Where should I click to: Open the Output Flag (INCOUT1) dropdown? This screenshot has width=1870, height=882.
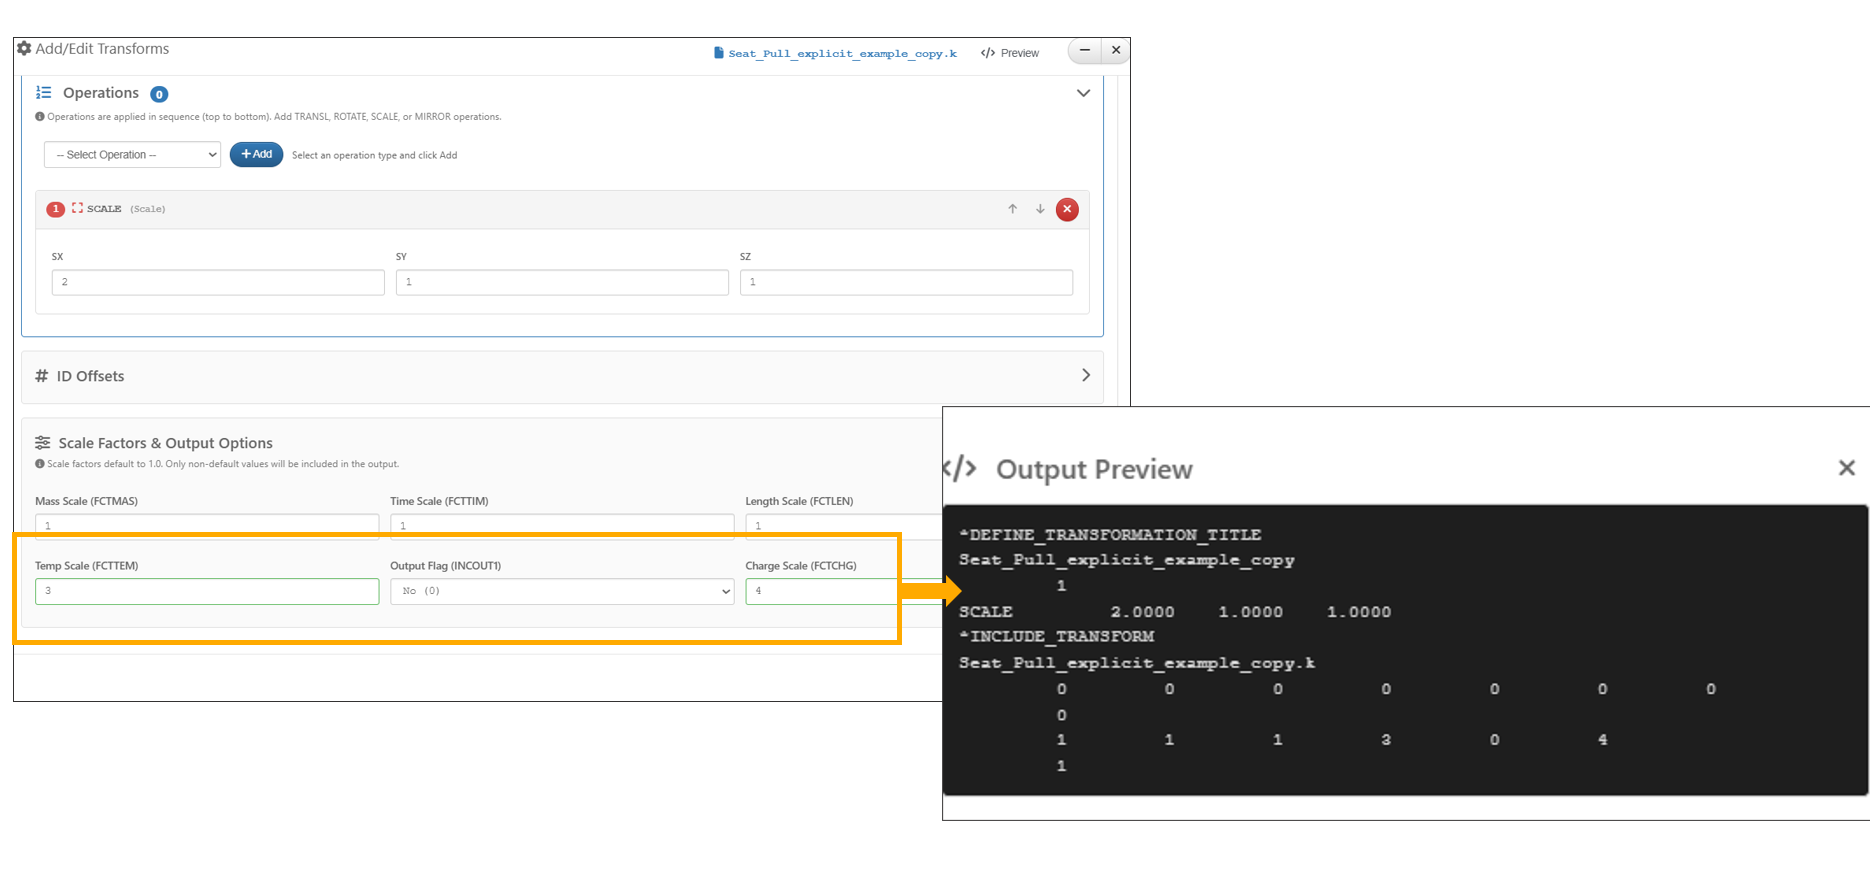click(562, 591)
